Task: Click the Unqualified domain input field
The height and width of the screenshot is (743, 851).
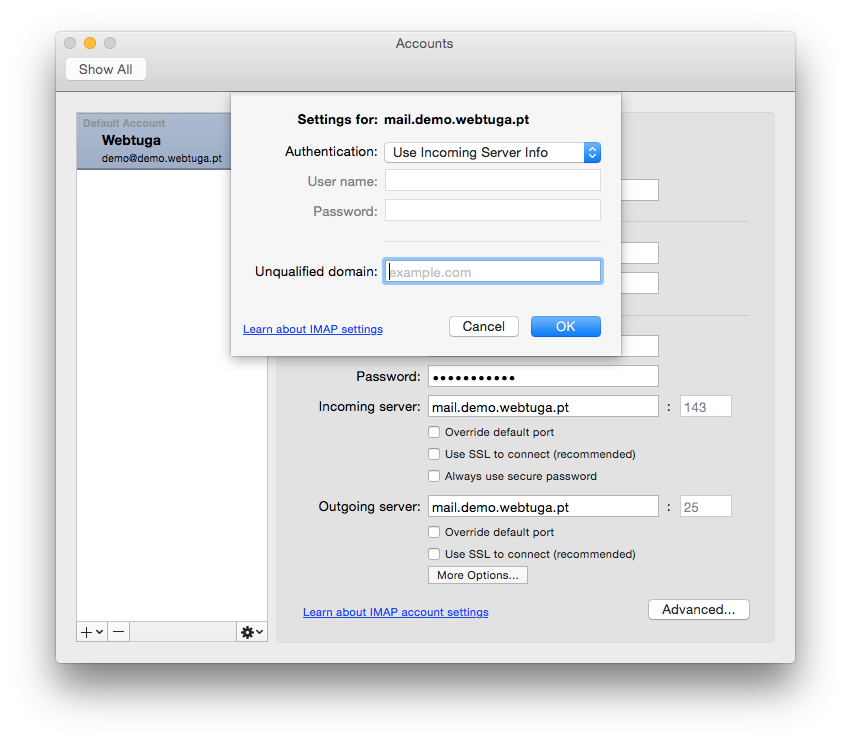Action: pos(492,271)
